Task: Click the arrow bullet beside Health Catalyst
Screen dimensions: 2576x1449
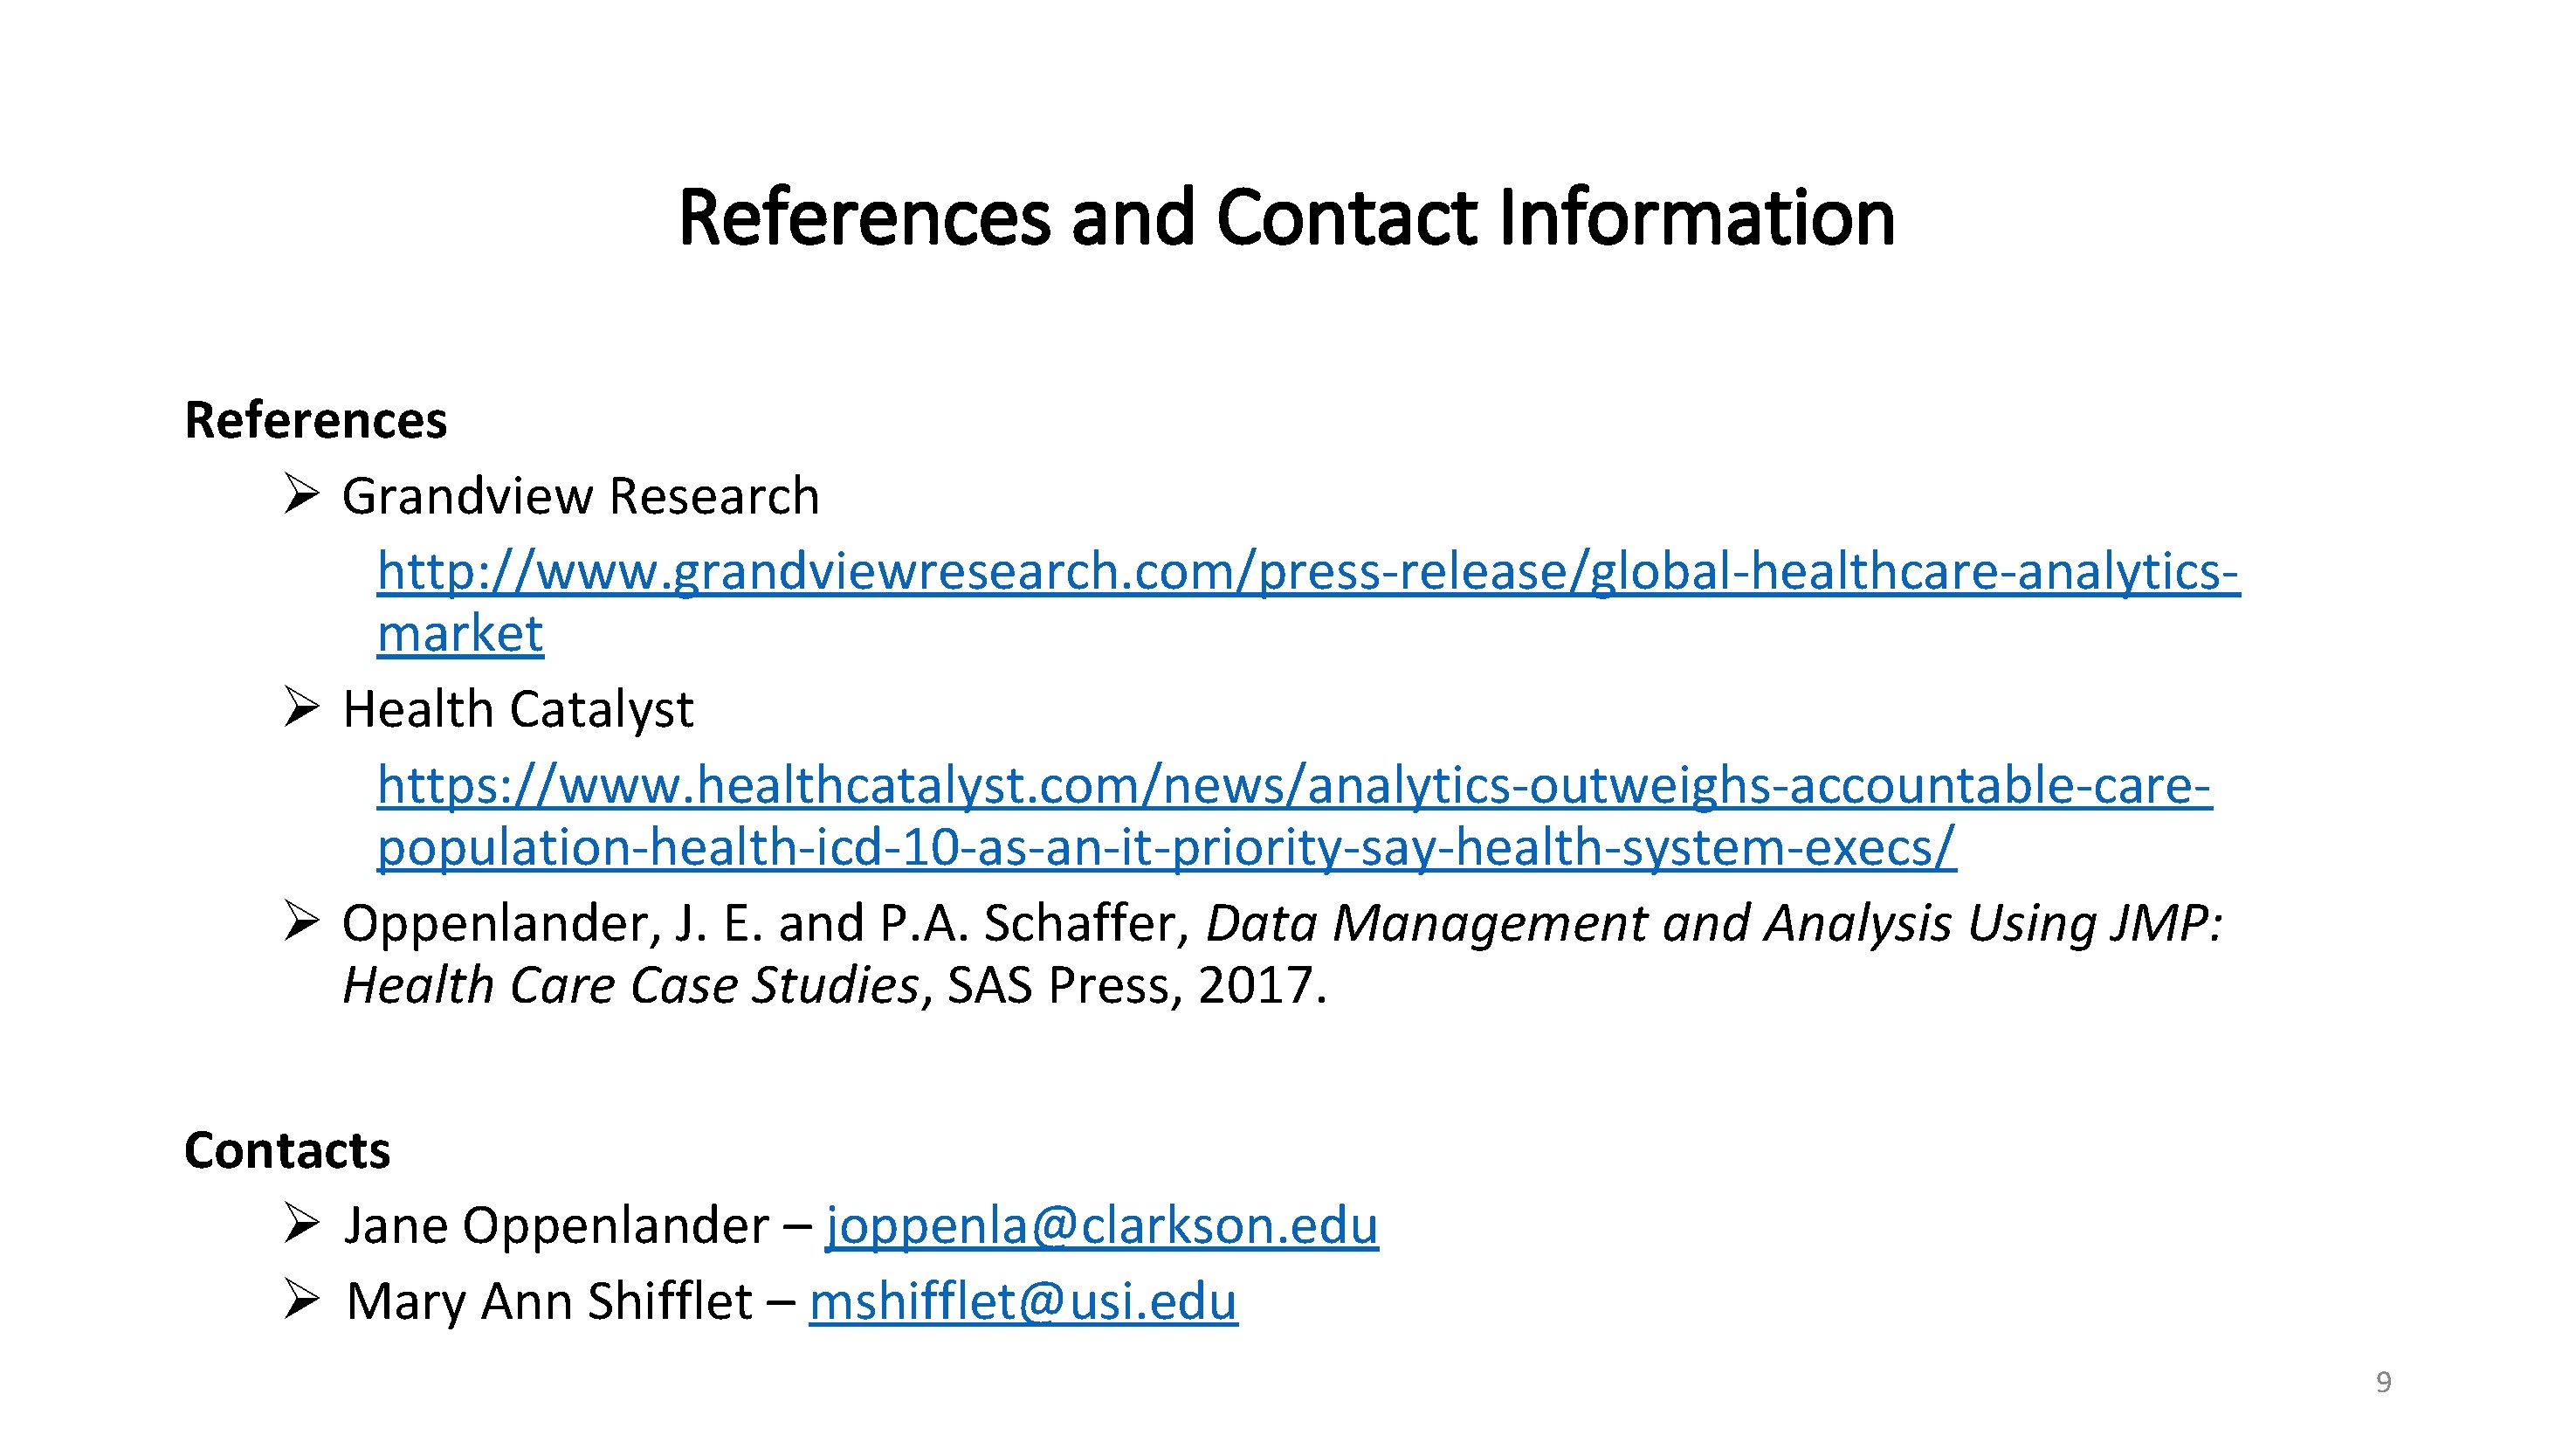Action: pyautogui.click(x=301, y=707)
